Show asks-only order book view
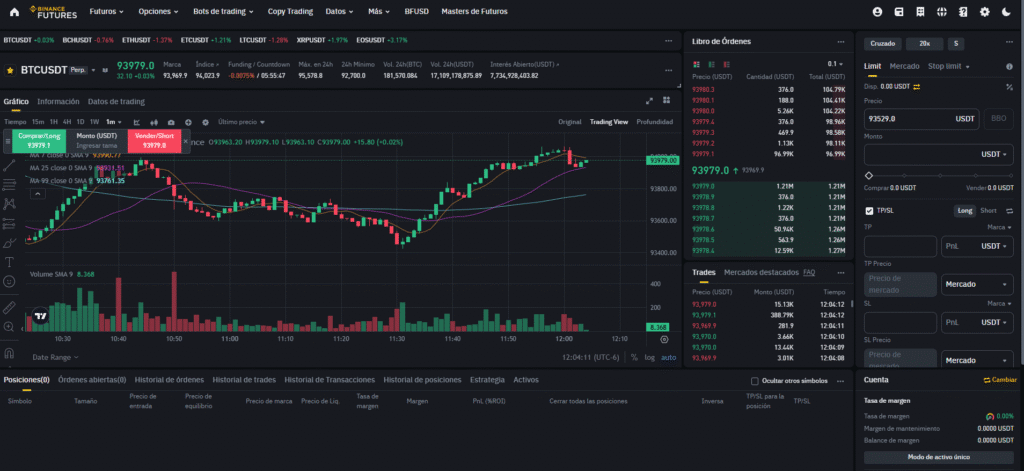The image size is (1024, 471). point(727,64)
